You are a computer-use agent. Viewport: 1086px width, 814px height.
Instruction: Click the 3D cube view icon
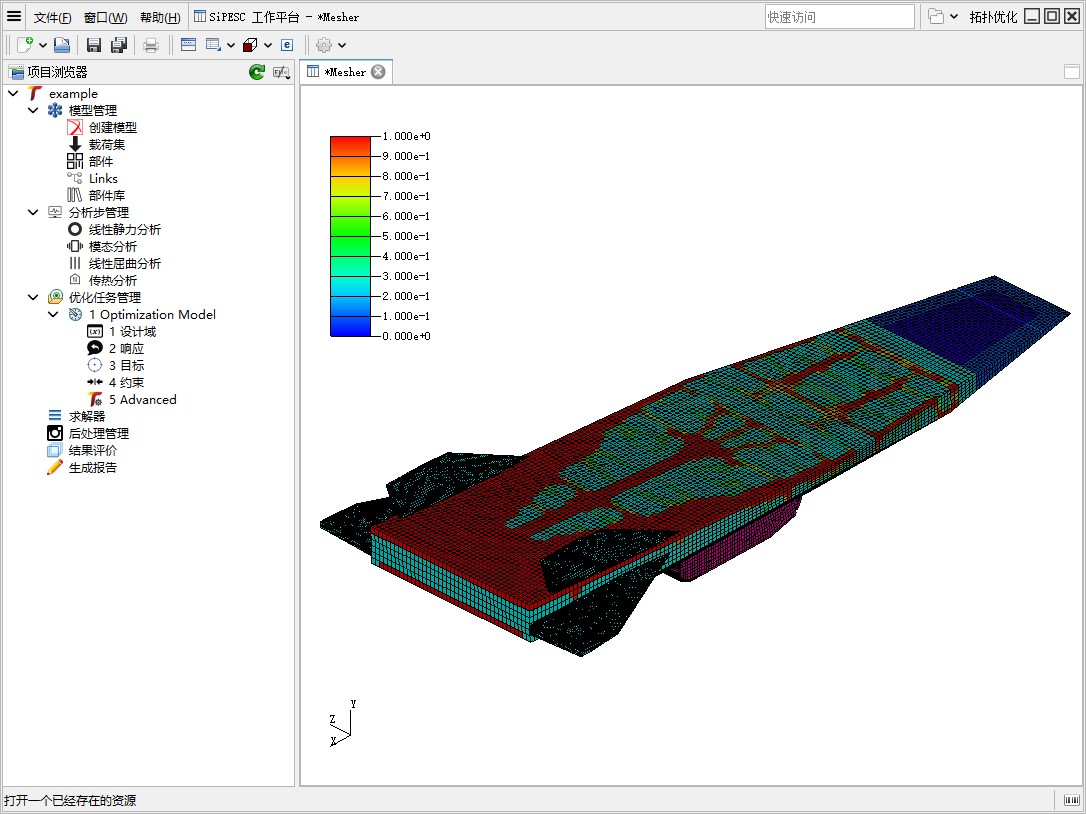click(250, 45)
